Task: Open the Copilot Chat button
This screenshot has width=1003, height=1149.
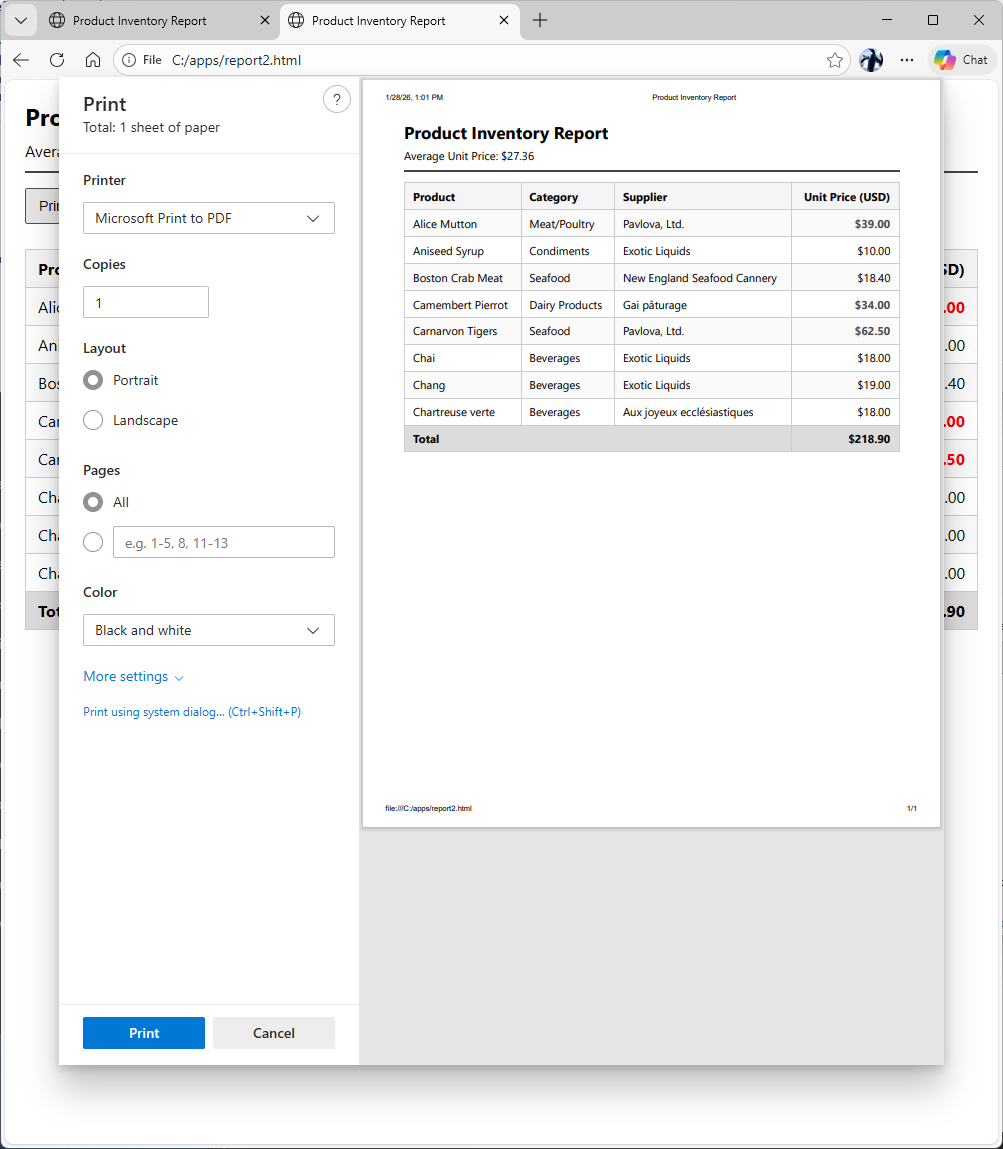Action: click(961, 60)
